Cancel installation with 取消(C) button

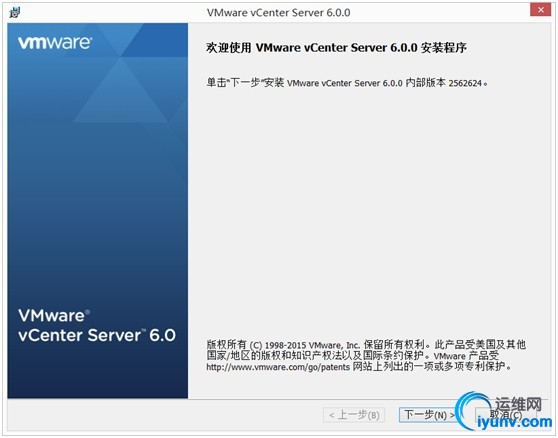click(506, 415)
